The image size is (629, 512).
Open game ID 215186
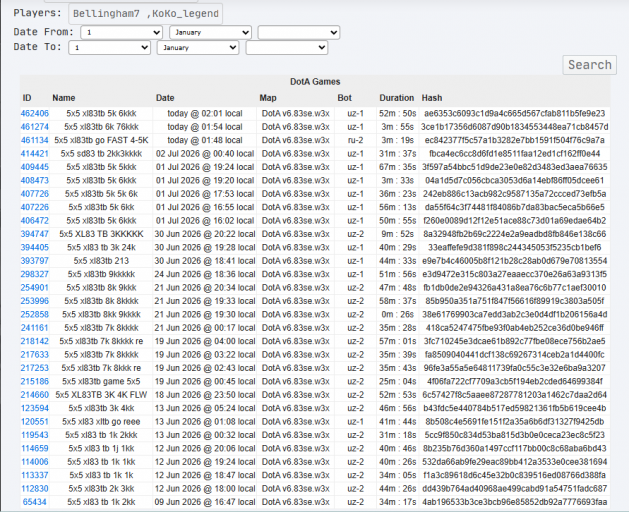(34, 382)
